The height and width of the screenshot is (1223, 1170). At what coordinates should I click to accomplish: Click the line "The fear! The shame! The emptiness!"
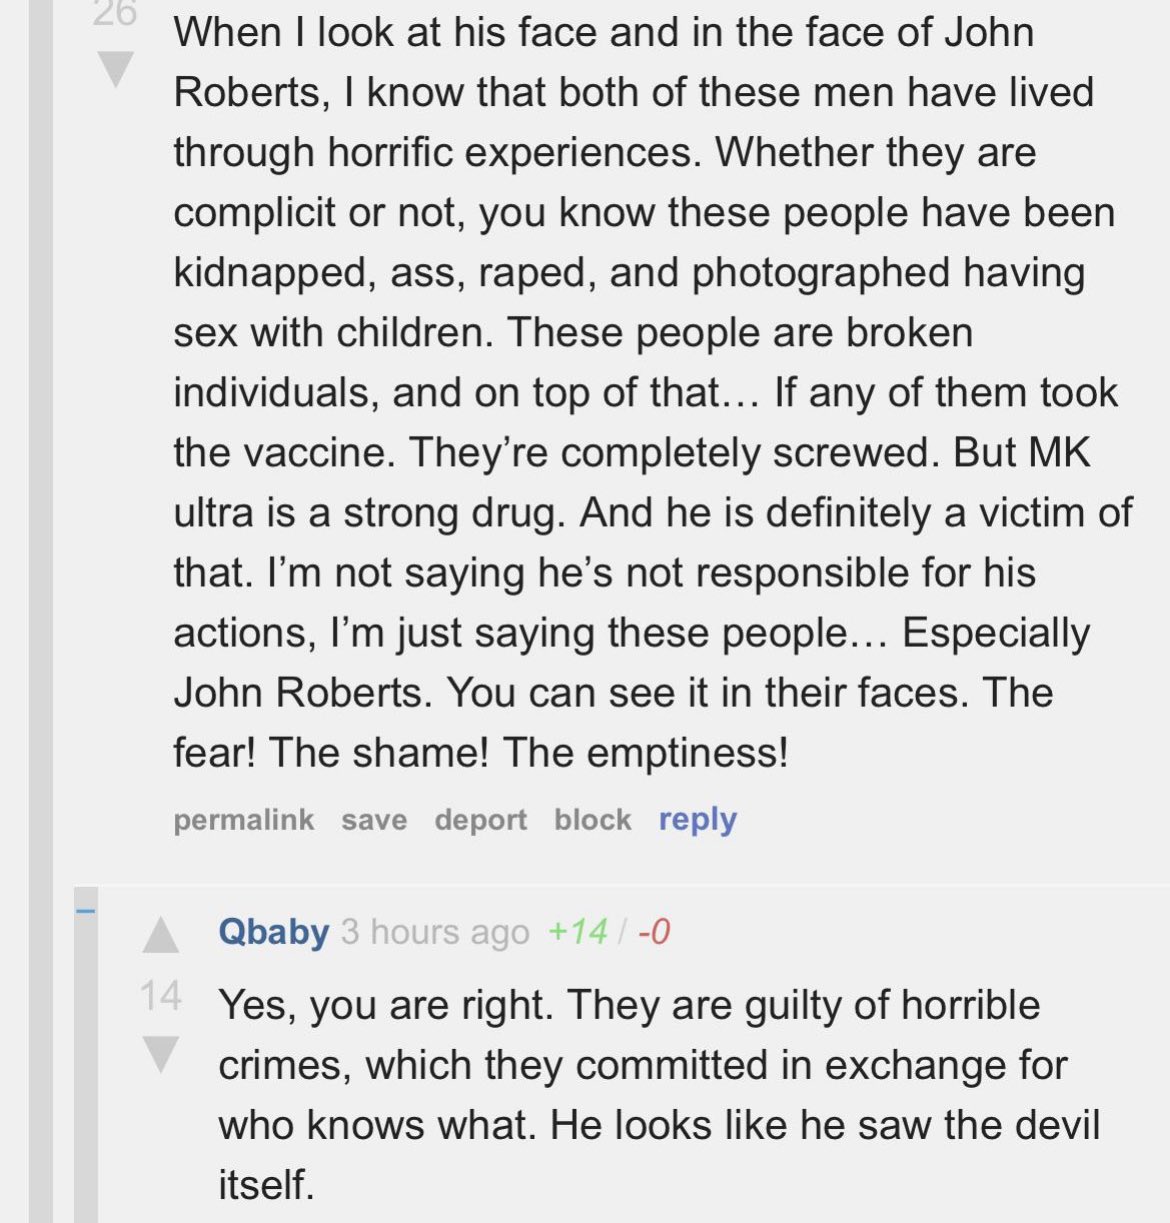[480, 753]
